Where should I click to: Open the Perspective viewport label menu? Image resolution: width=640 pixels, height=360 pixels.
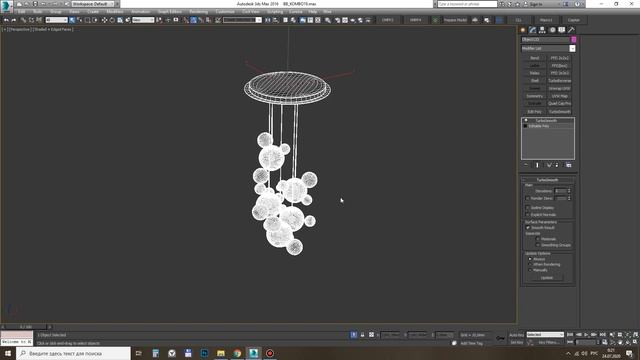click(x=19, y=29)
